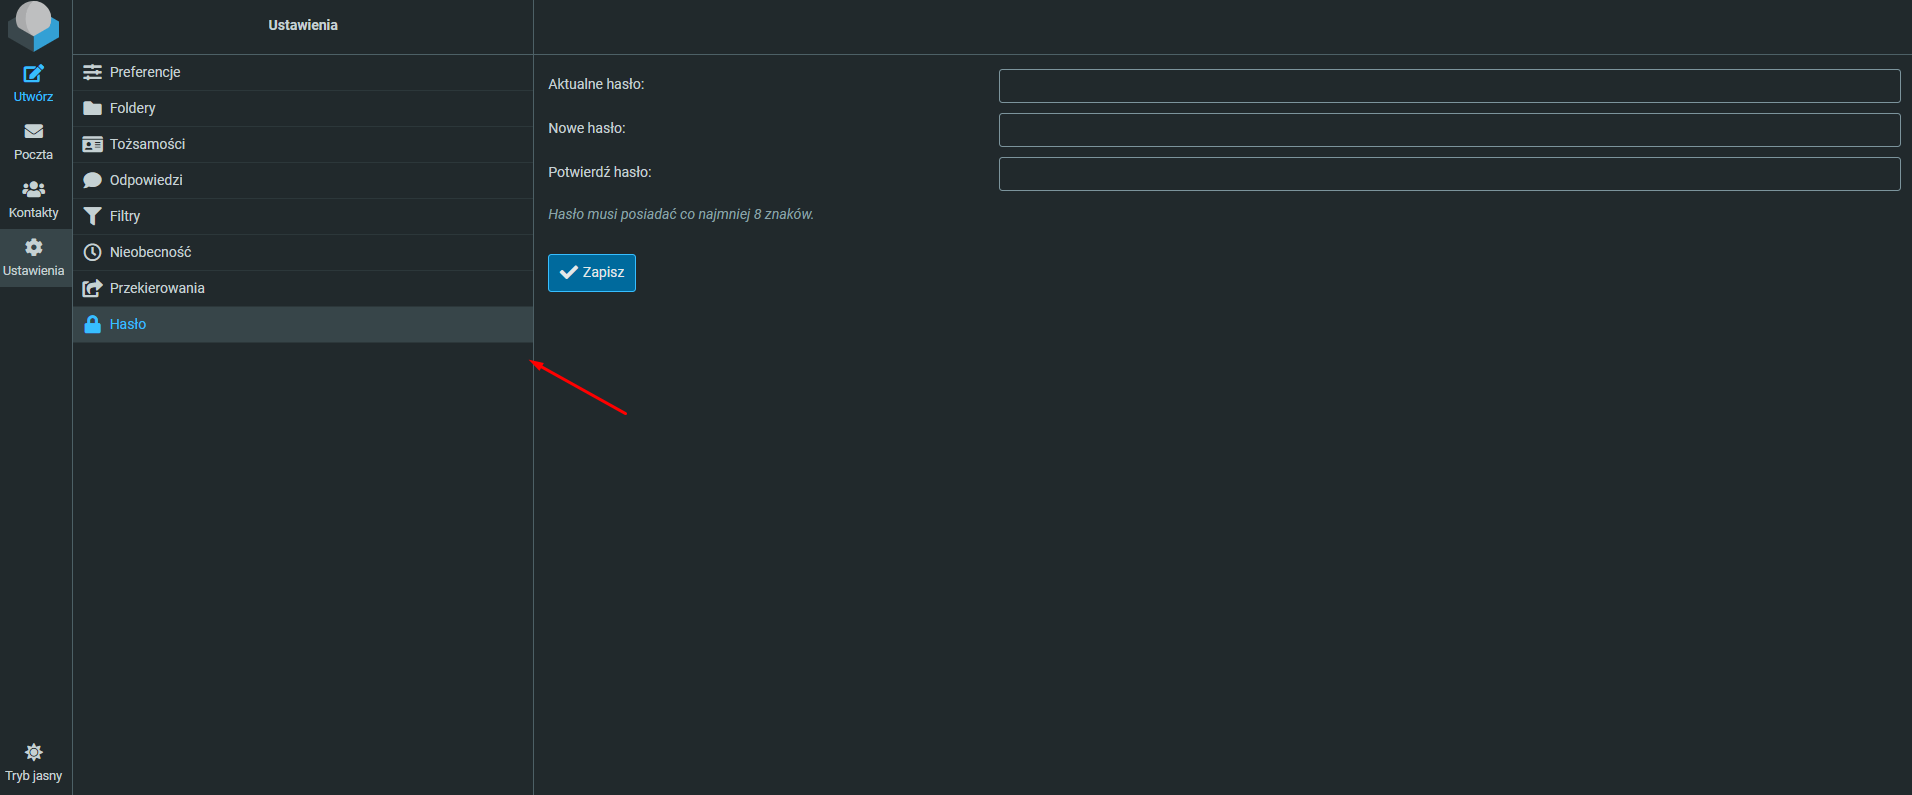Click the Preferencje sliders icon
This screenshot has height=795, width=1912.
(x=93, y=72)
